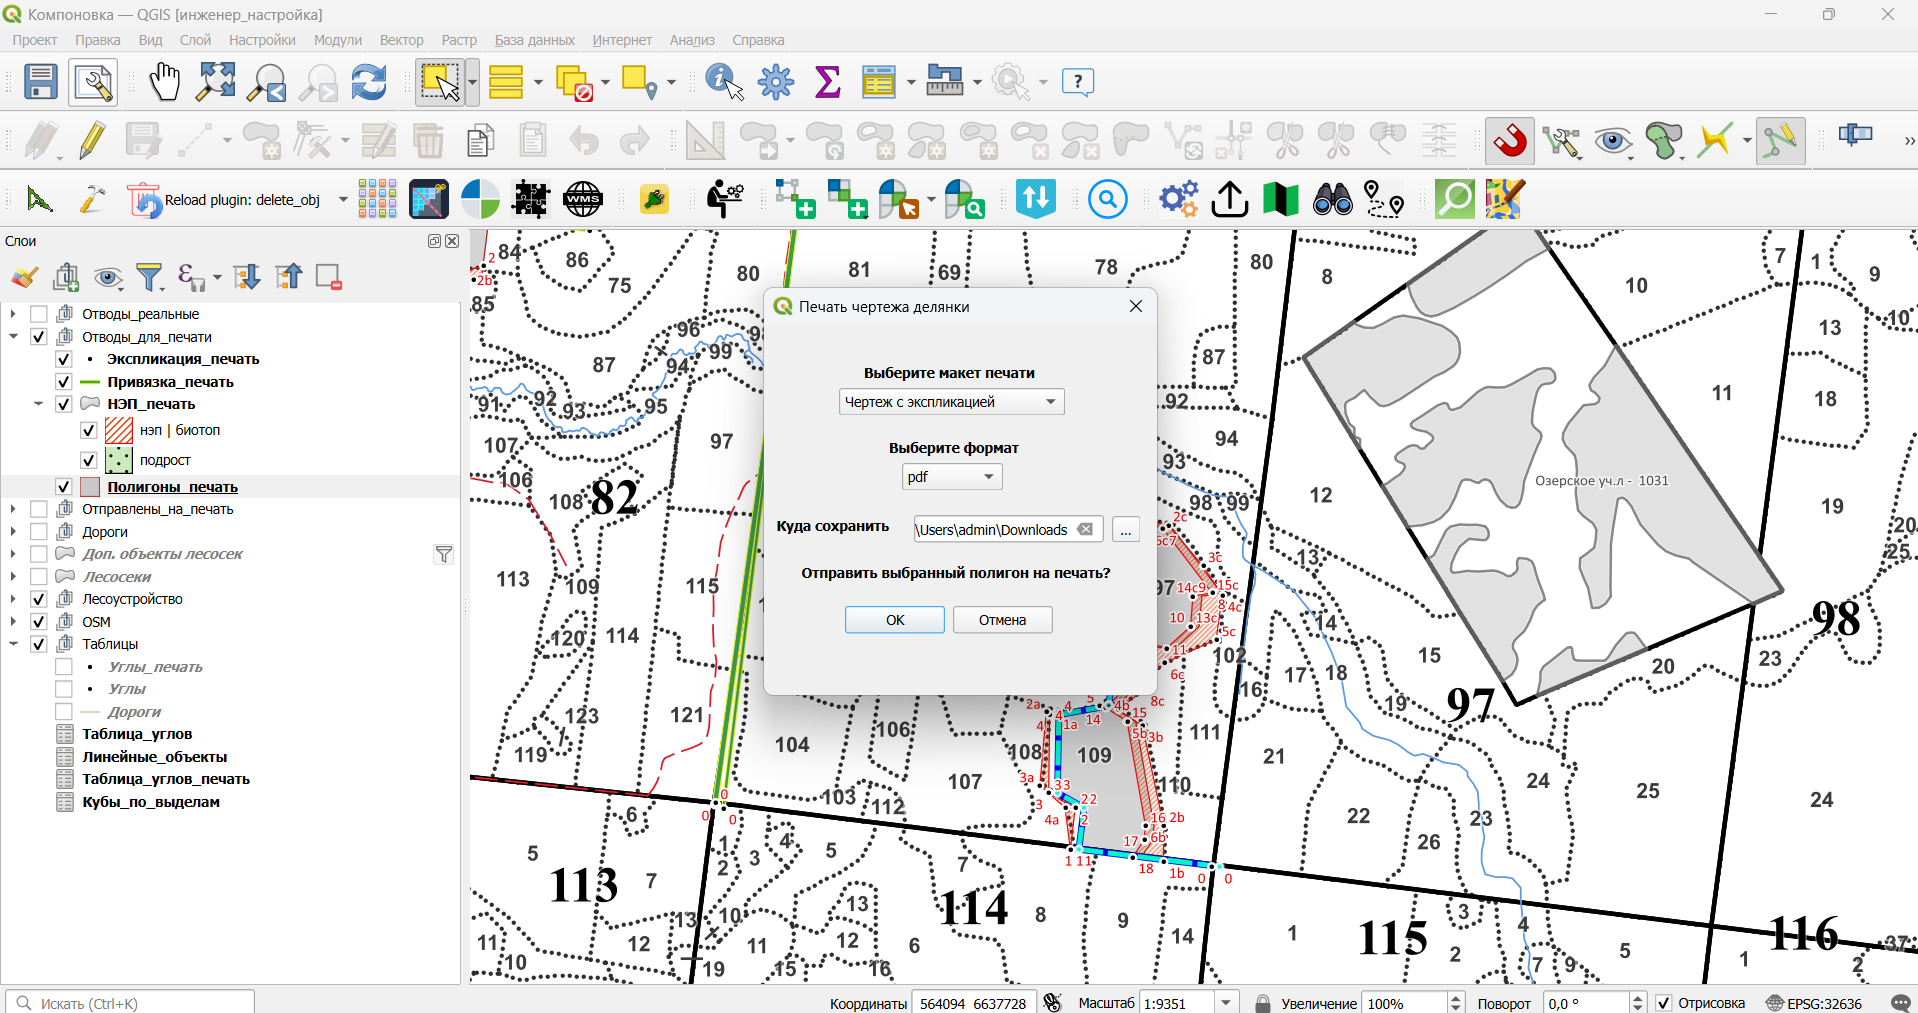Toggle the Отрисовка render checkbox
Screen dimensions: 1918x1013
click(1664, 1003)
